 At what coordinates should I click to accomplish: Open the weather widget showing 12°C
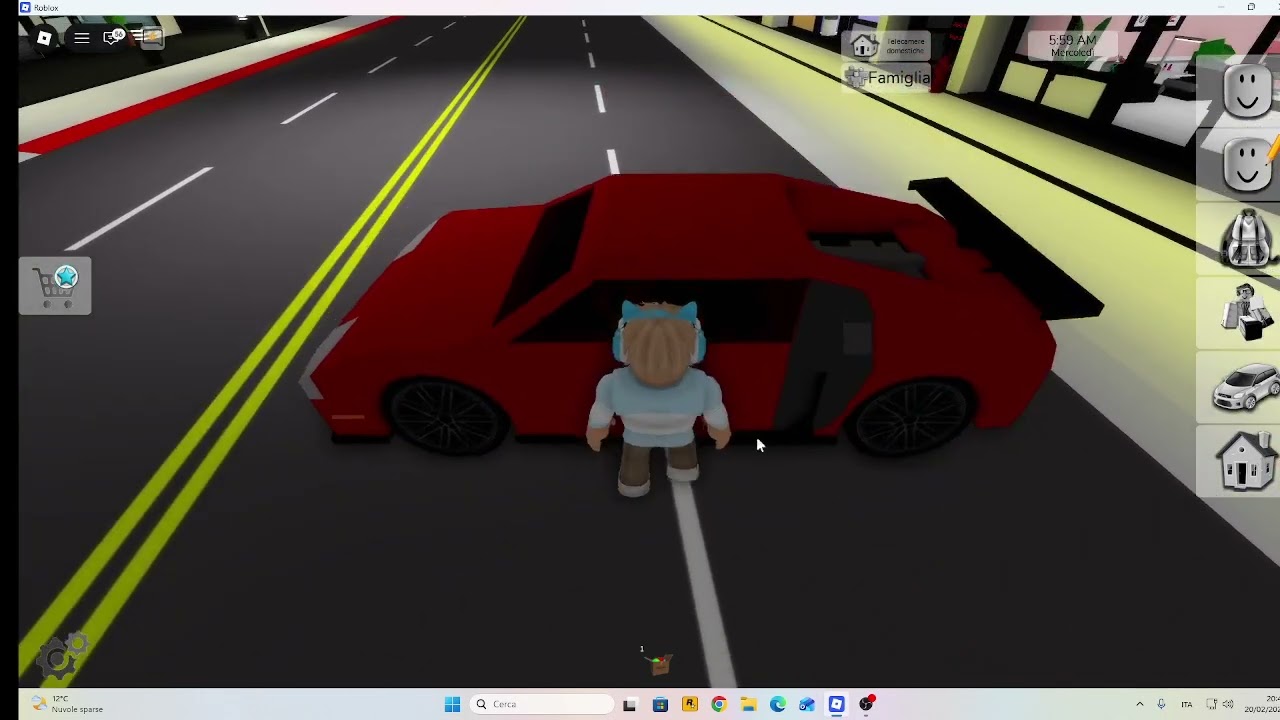[x=66, y=704]
